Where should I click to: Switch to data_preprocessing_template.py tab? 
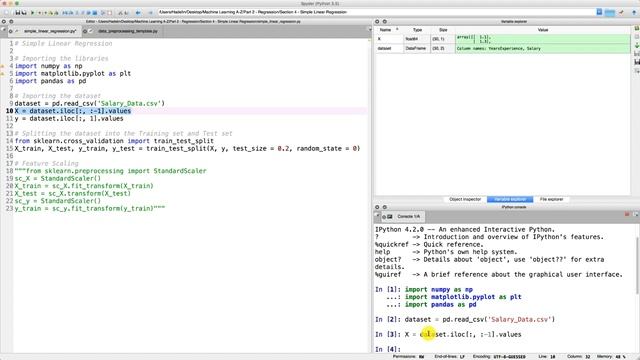128,31
